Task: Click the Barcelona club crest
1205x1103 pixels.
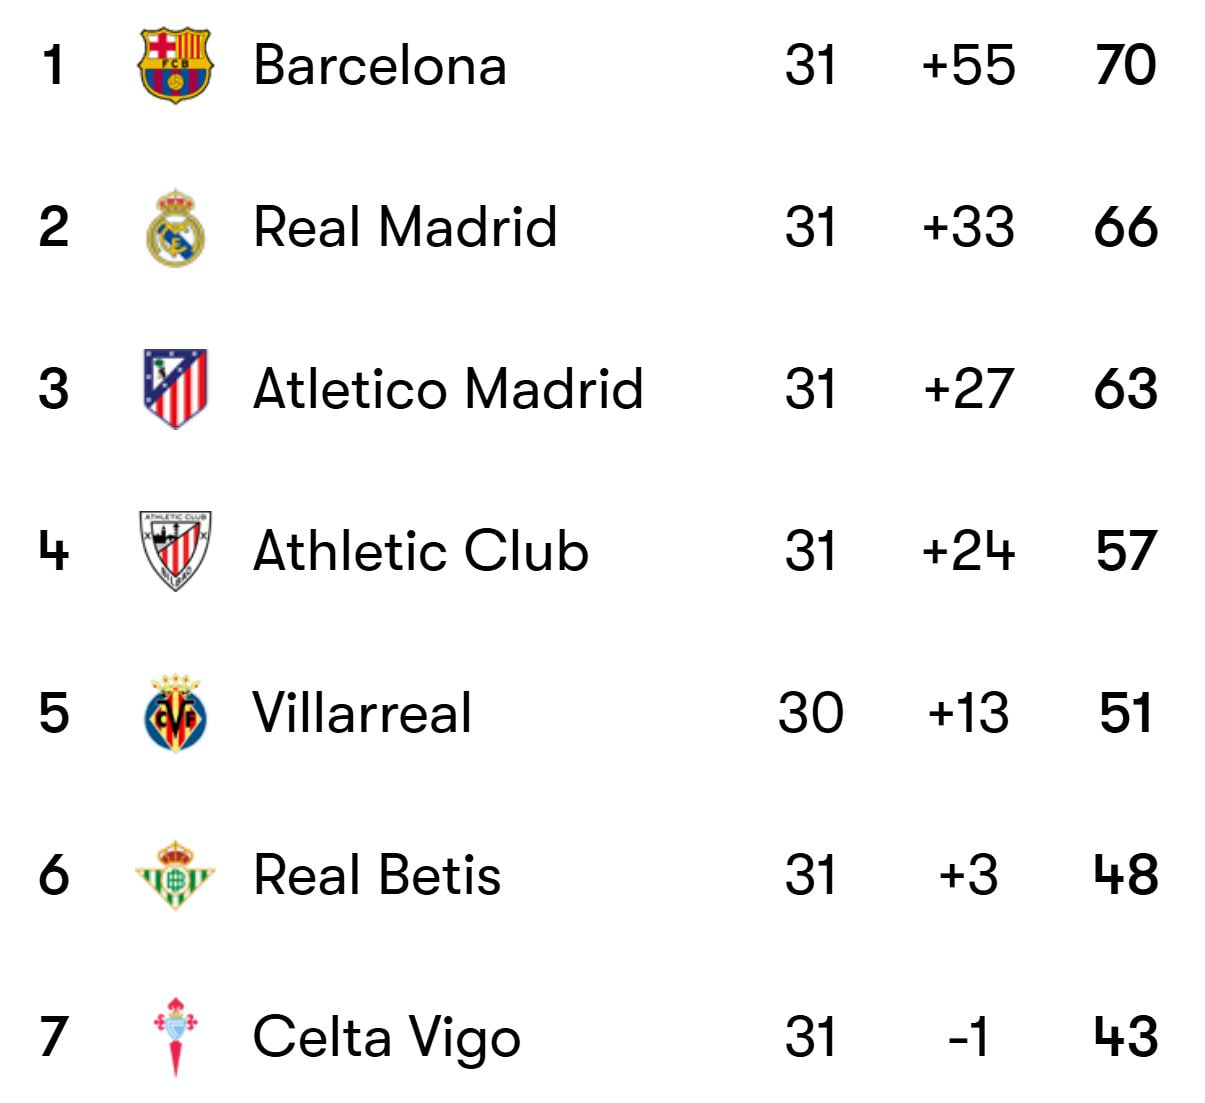Action: point(175,65)
